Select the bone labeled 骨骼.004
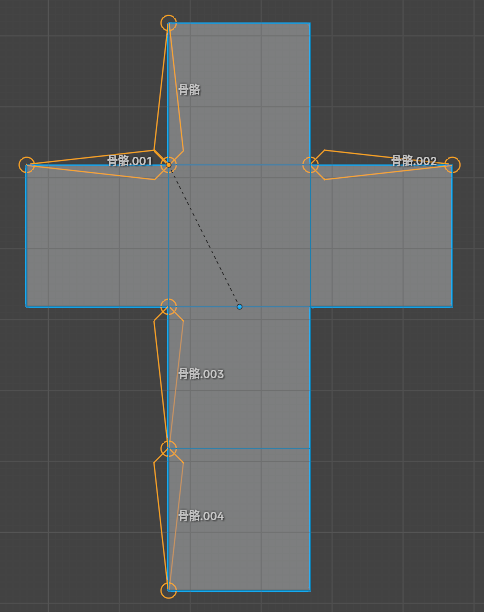Image resolution: width=484 pixels, height=612 pixels. coord(169,521)
